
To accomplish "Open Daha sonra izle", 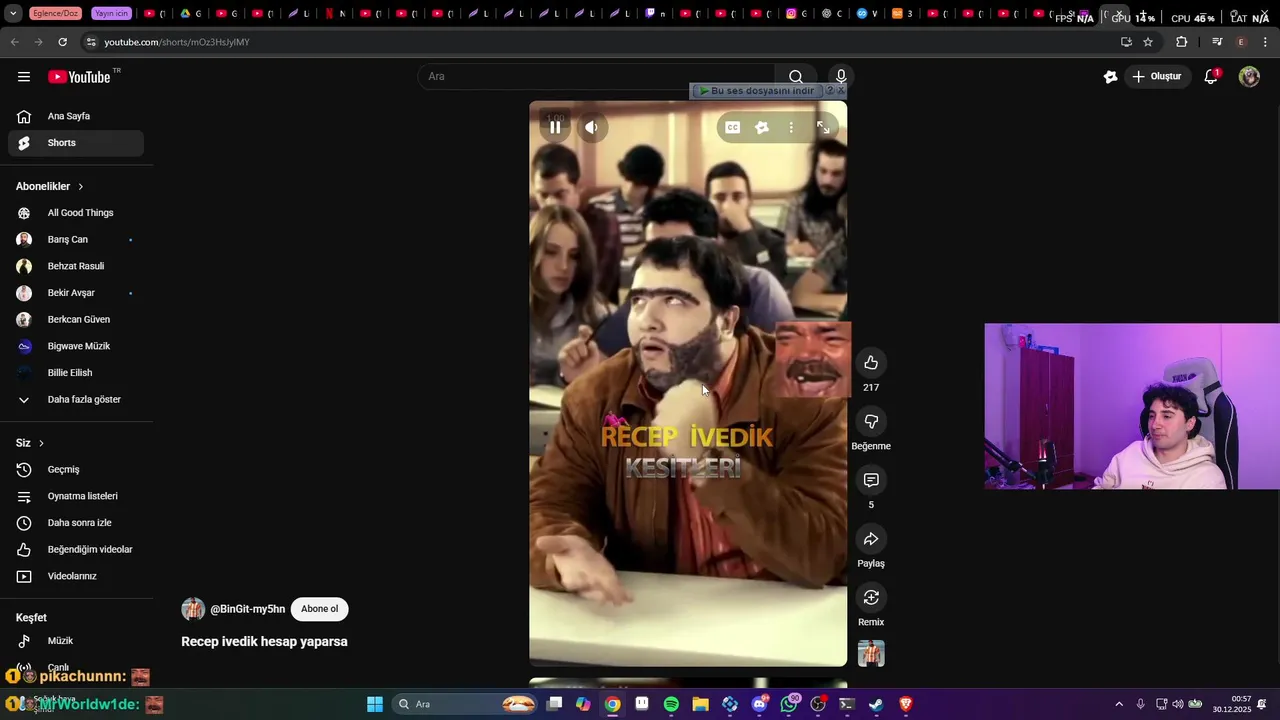I will point(76,523).
